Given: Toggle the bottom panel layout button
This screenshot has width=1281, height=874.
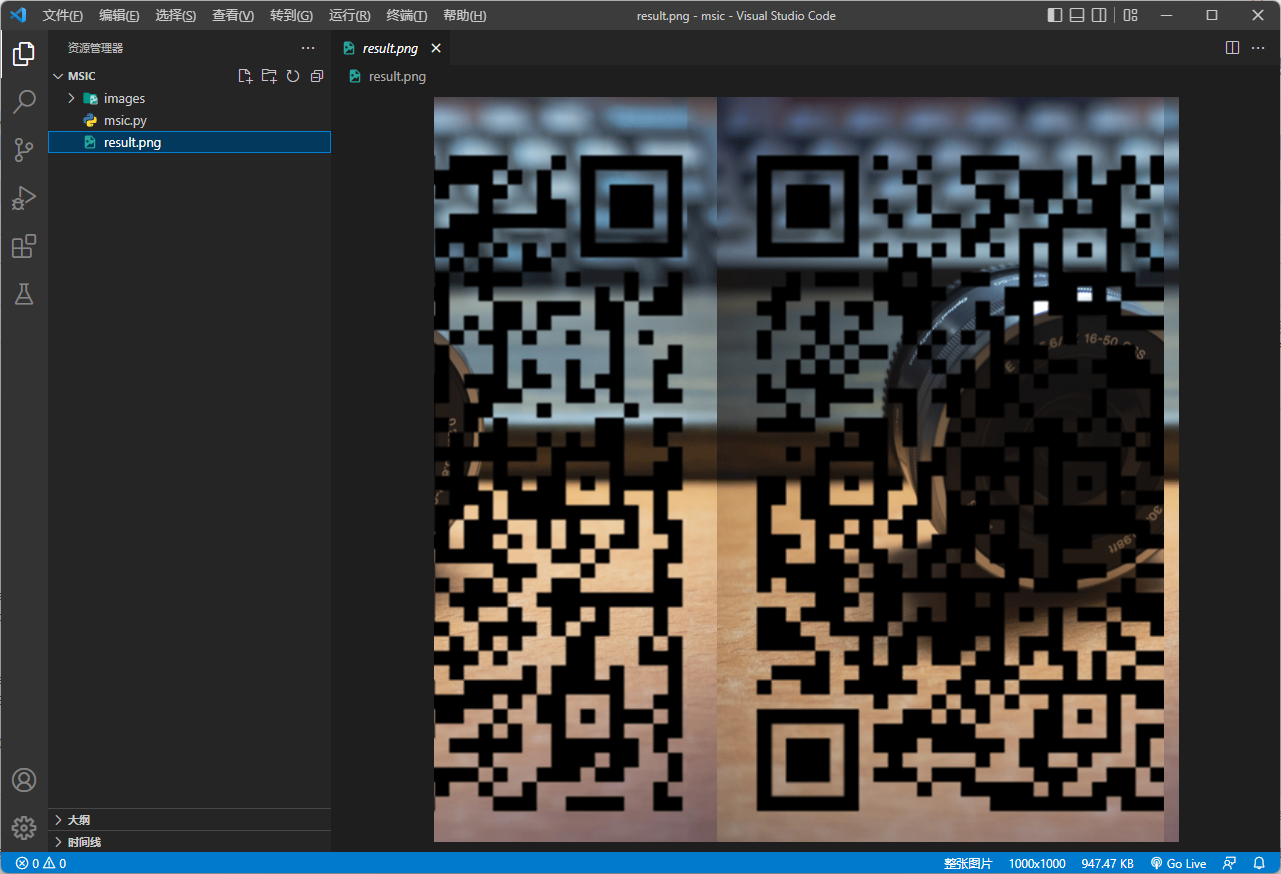Looking at the screenshot, I should tap(1077, 15).
